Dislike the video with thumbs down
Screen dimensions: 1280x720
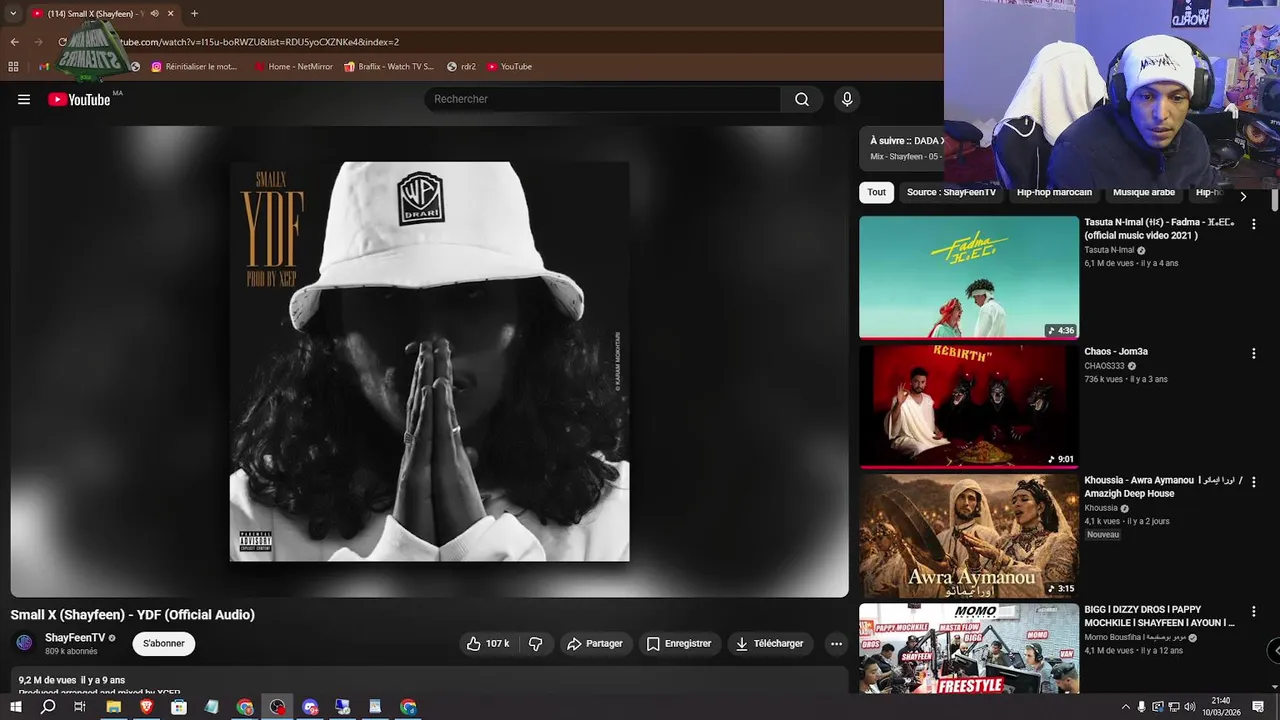535,644
